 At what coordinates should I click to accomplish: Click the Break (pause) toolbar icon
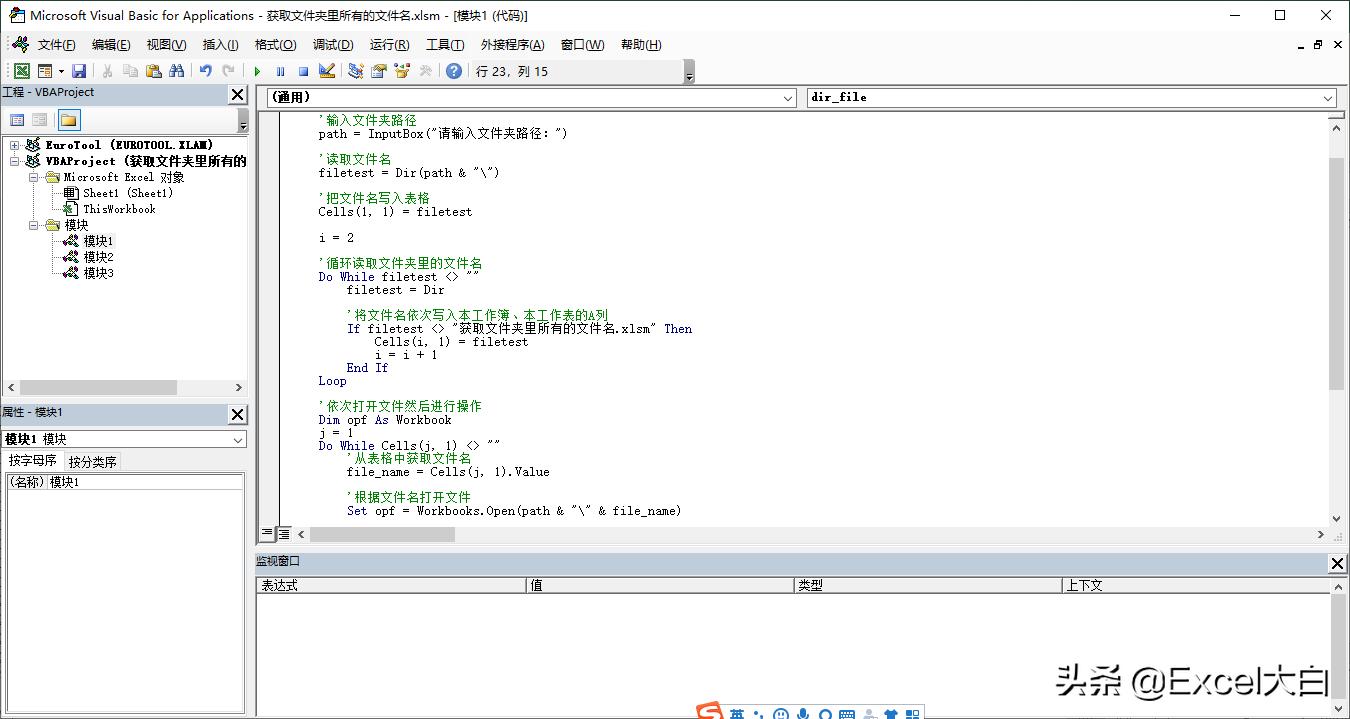coord(280,71)
